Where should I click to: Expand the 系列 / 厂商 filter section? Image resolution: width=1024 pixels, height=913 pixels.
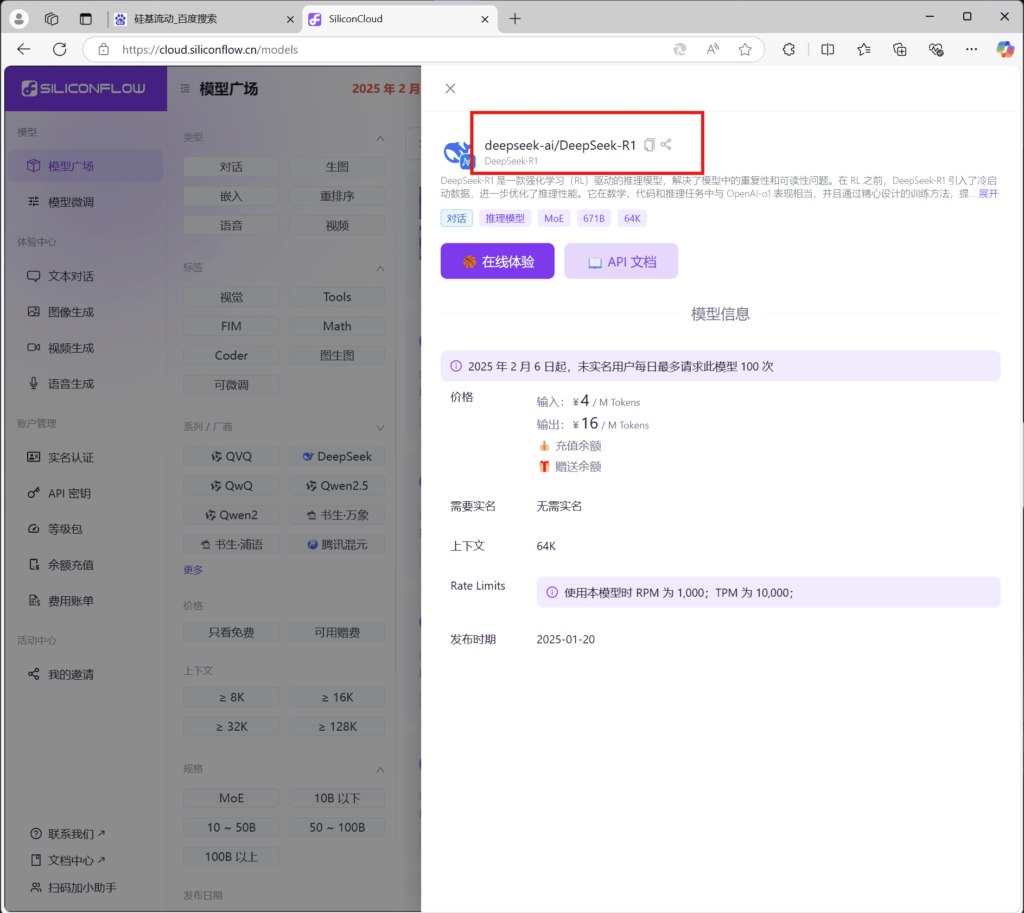[381, 428]
